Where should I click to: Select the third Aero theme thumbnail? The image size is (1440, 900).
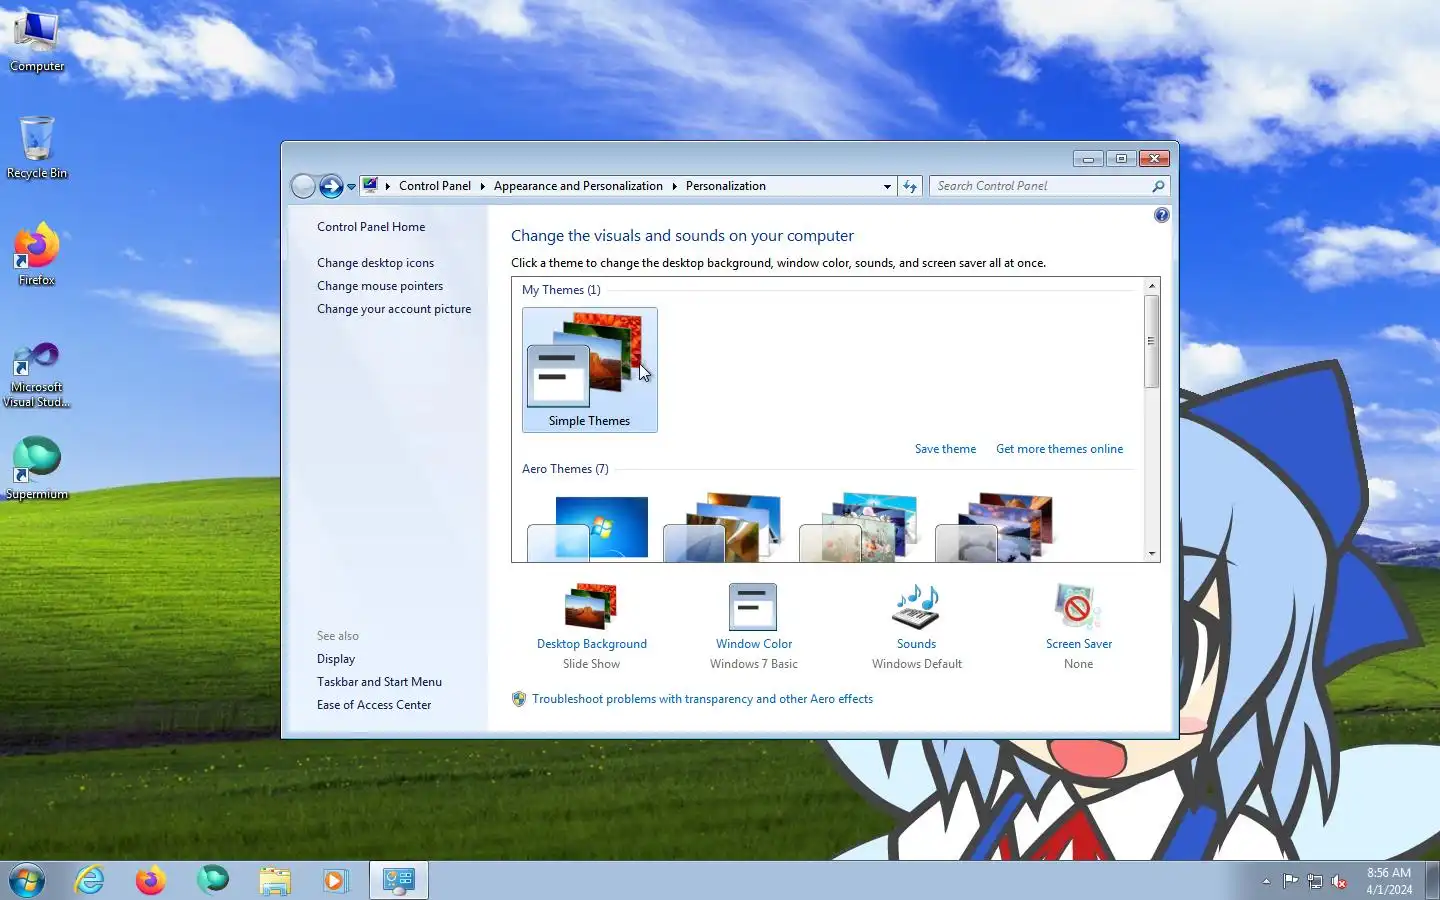click(x=860, y=527)
